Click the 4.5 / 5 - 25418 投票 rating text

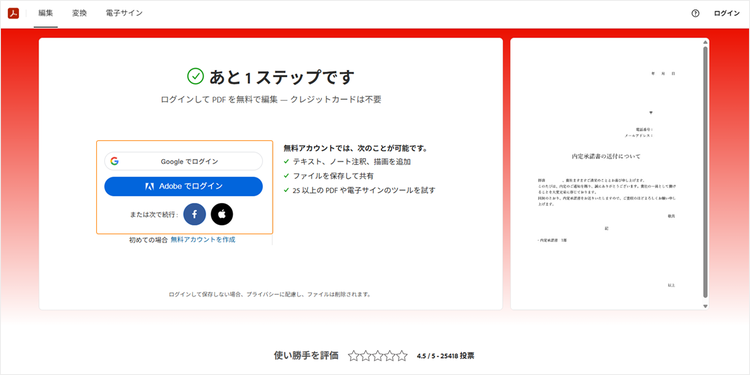[x=446, y=356]
